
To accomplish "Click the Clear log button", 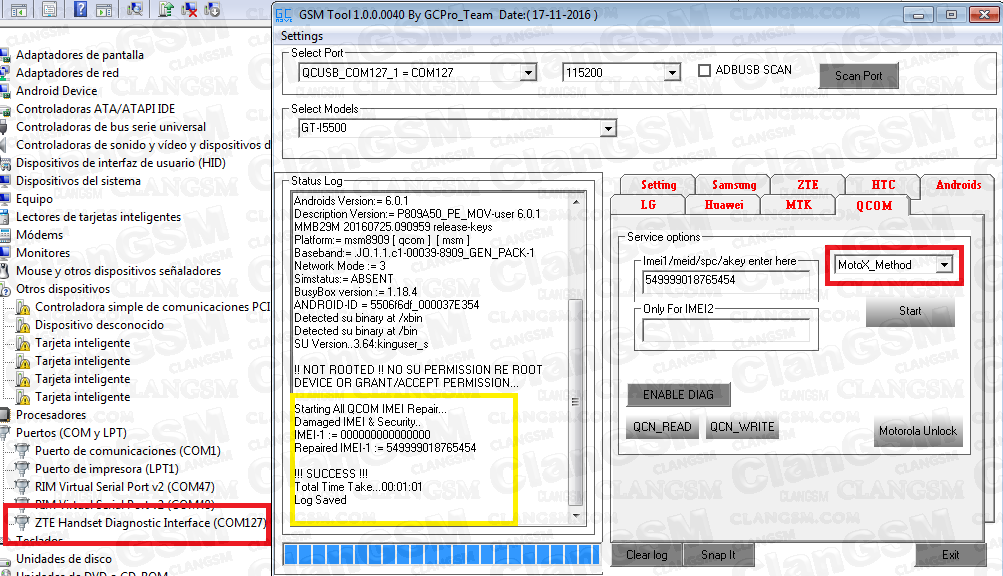I will click(647, 555).
